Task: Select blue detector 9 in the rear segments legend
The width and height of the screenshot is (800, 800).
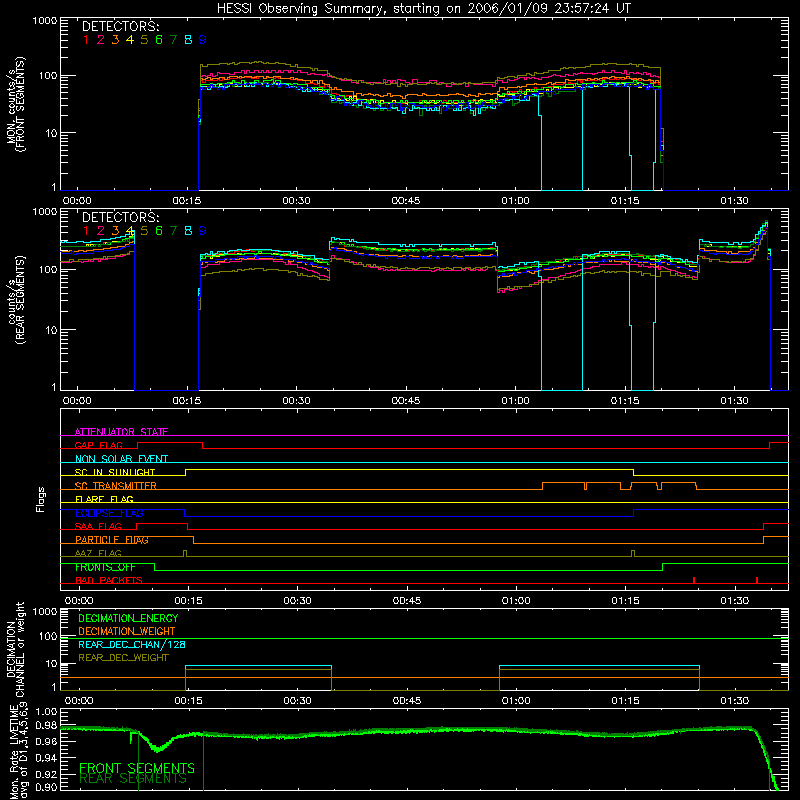Action: click(x=203, y=231)
